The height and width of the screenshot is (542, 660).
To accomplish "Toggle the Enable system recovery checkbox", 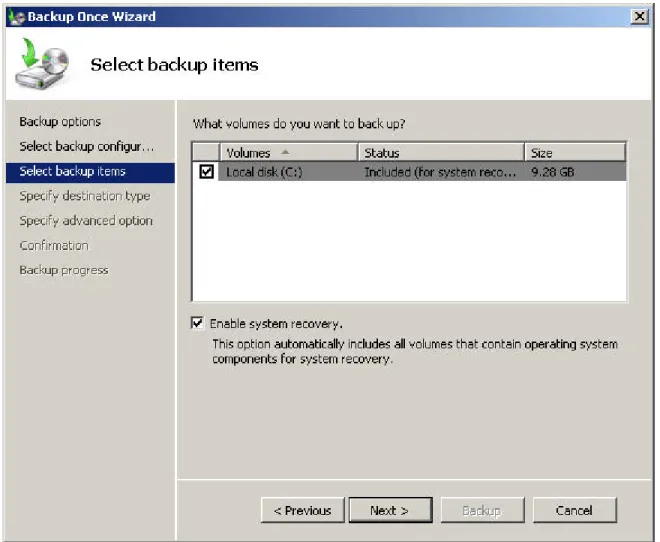I will click(197, 323).
